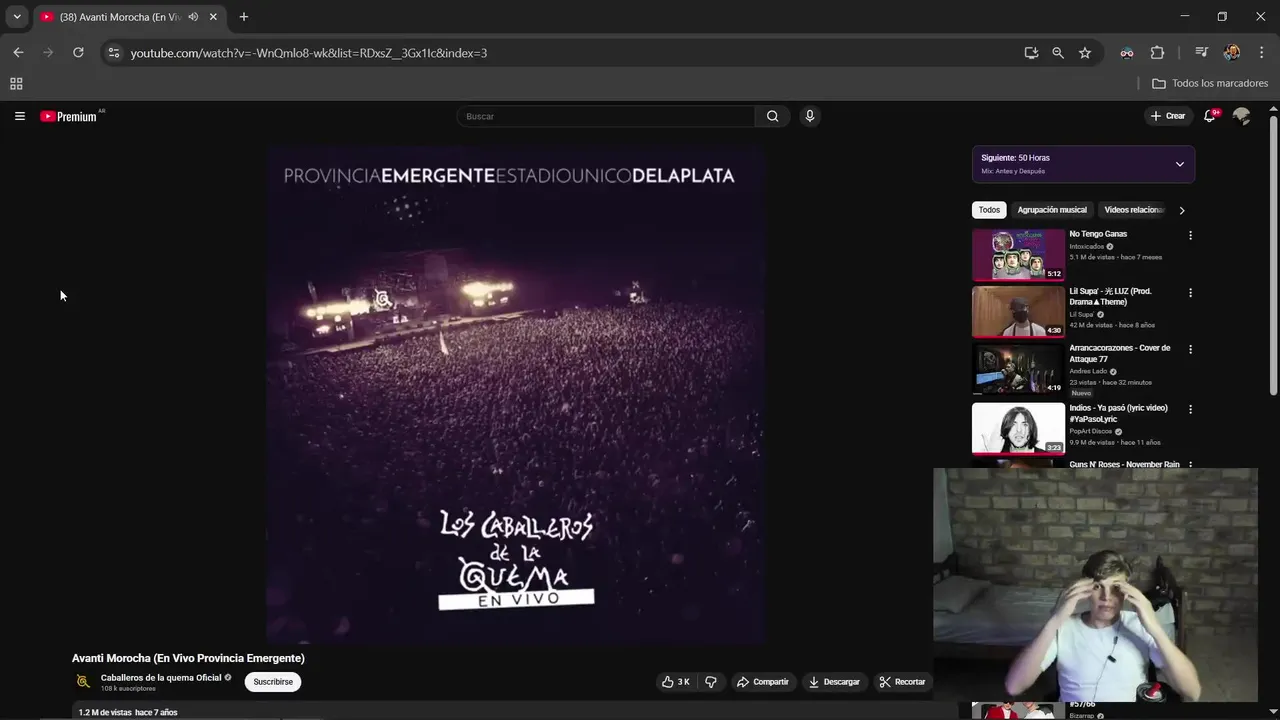
Task: Open the Chrome profile avatar
Action: coord(1232,53)
